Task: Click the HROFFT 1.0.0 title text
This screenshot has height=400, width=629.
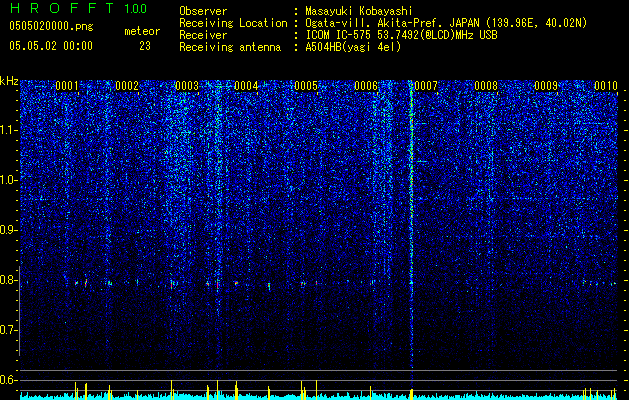Action: point(78,8)
